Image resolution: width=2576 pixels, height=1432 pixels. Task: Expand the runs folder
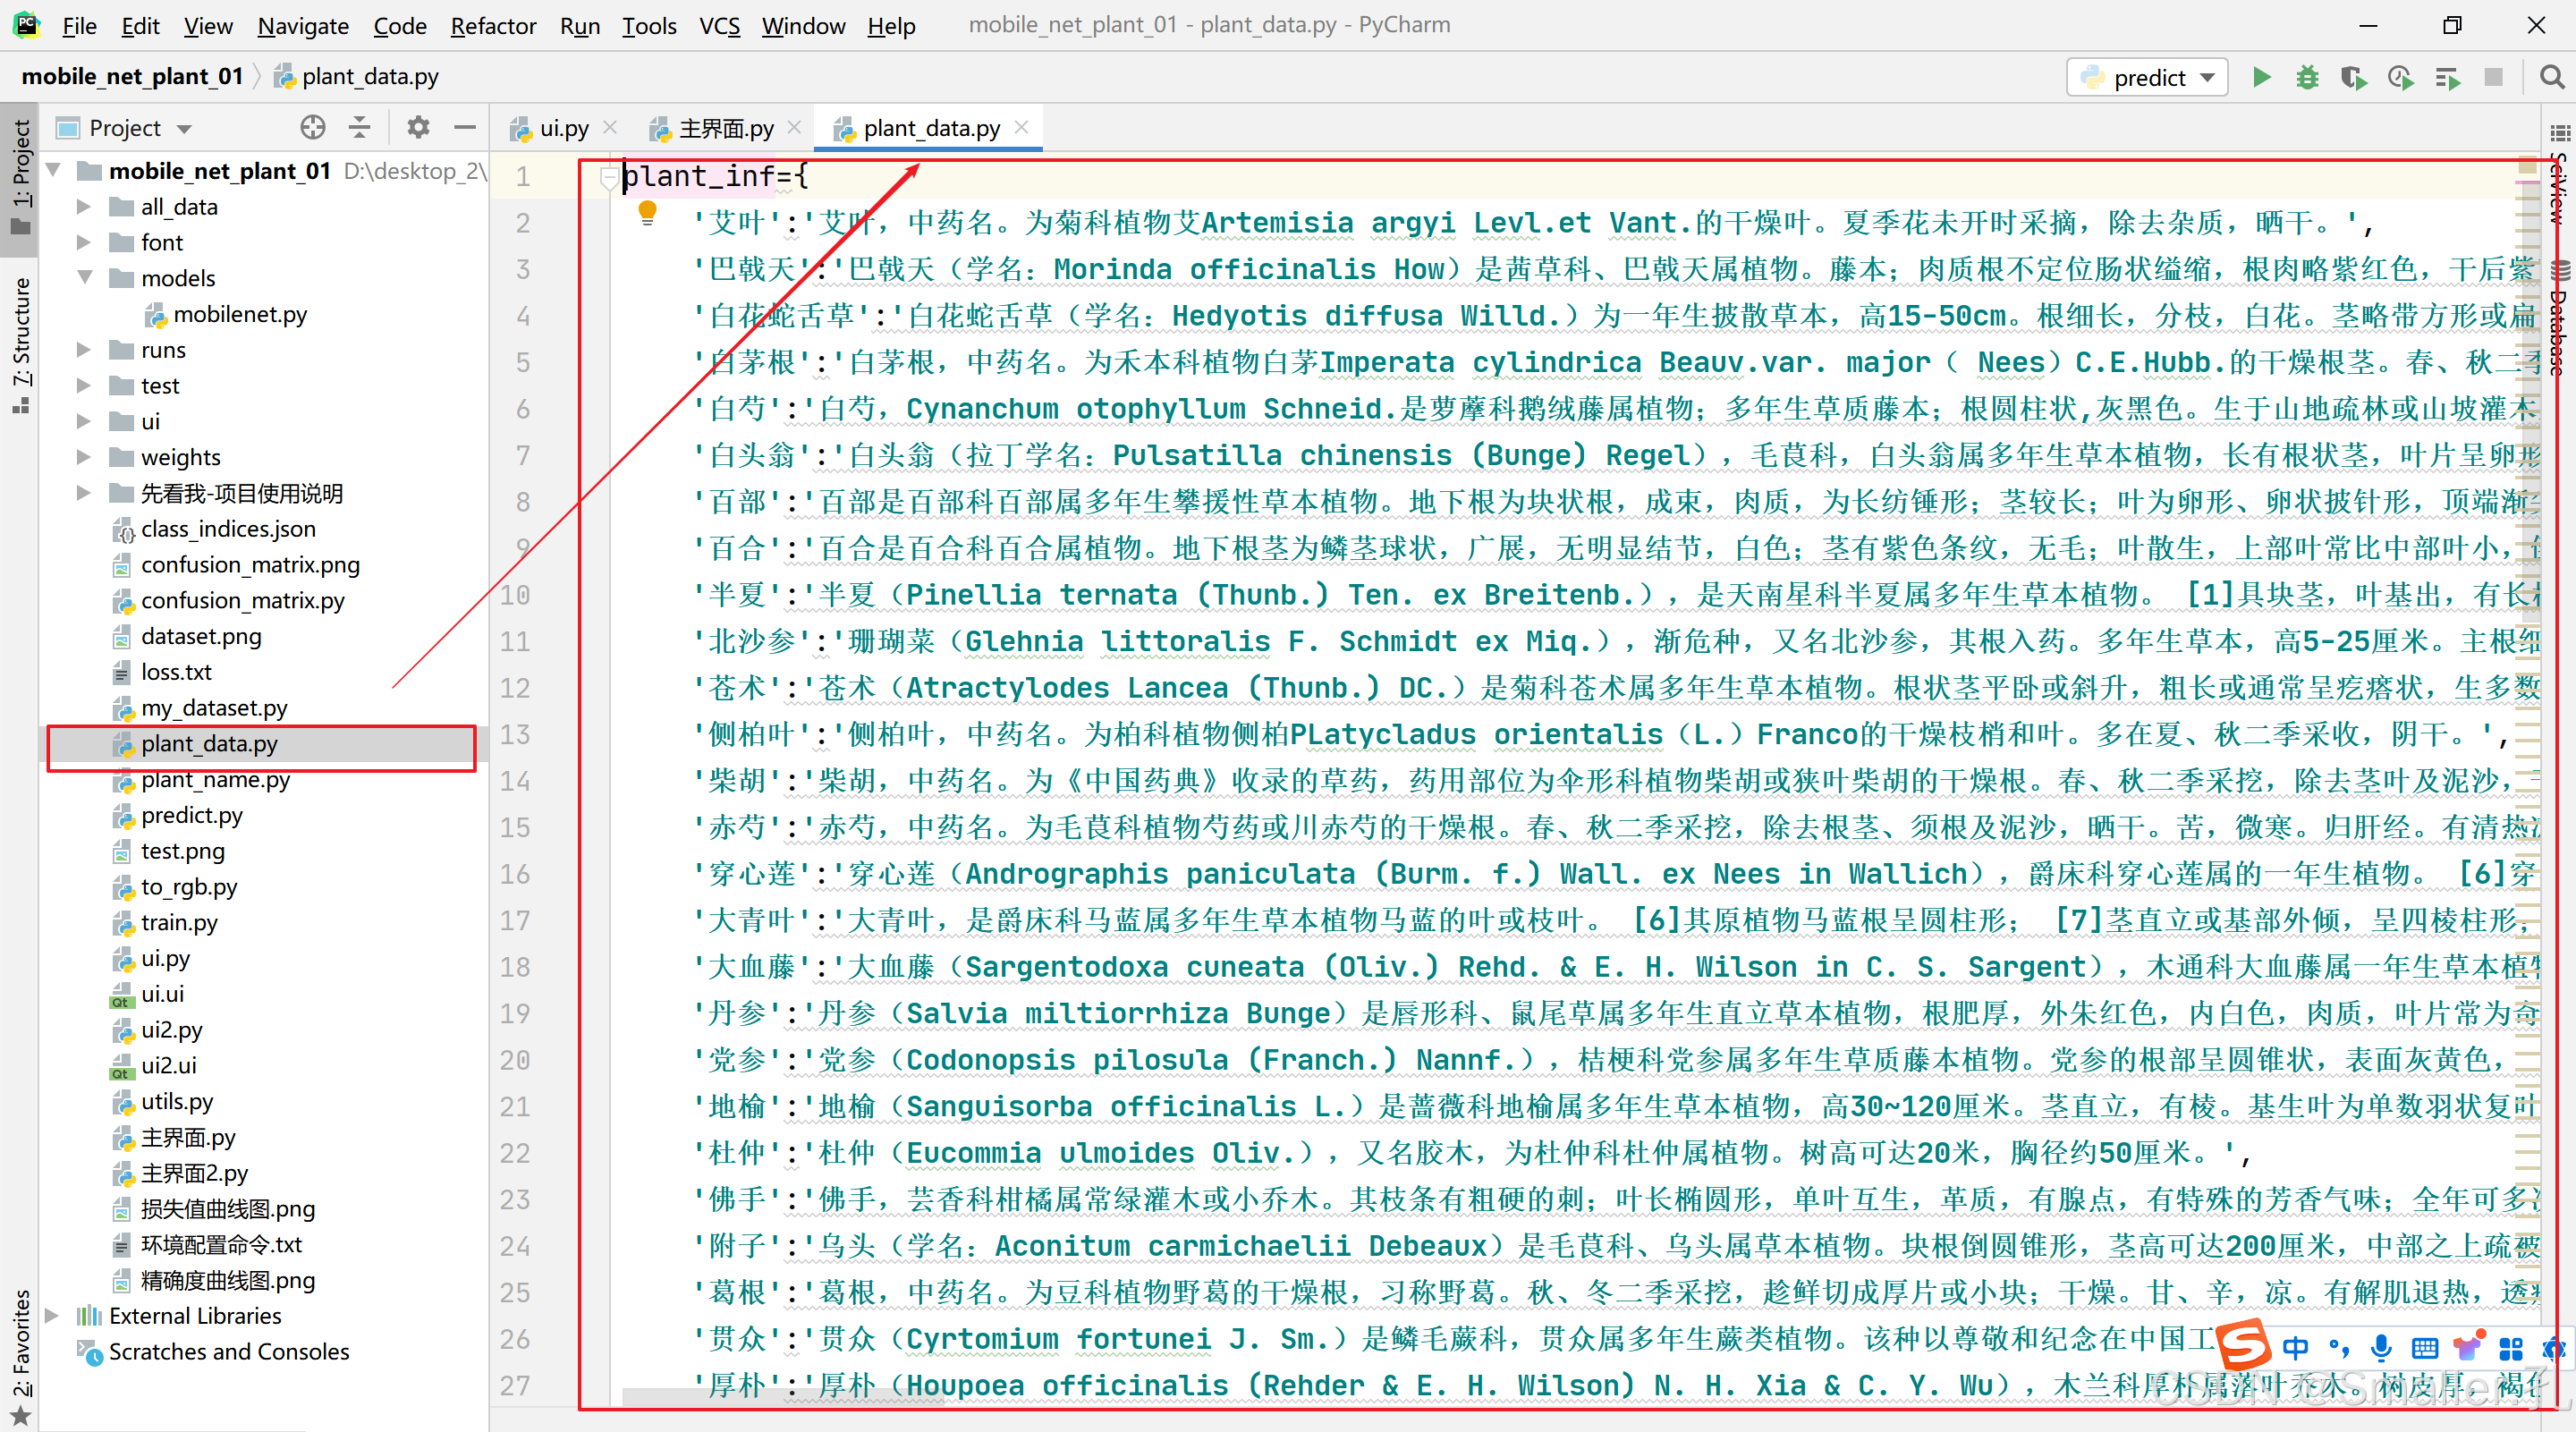[x=84, y=350]
